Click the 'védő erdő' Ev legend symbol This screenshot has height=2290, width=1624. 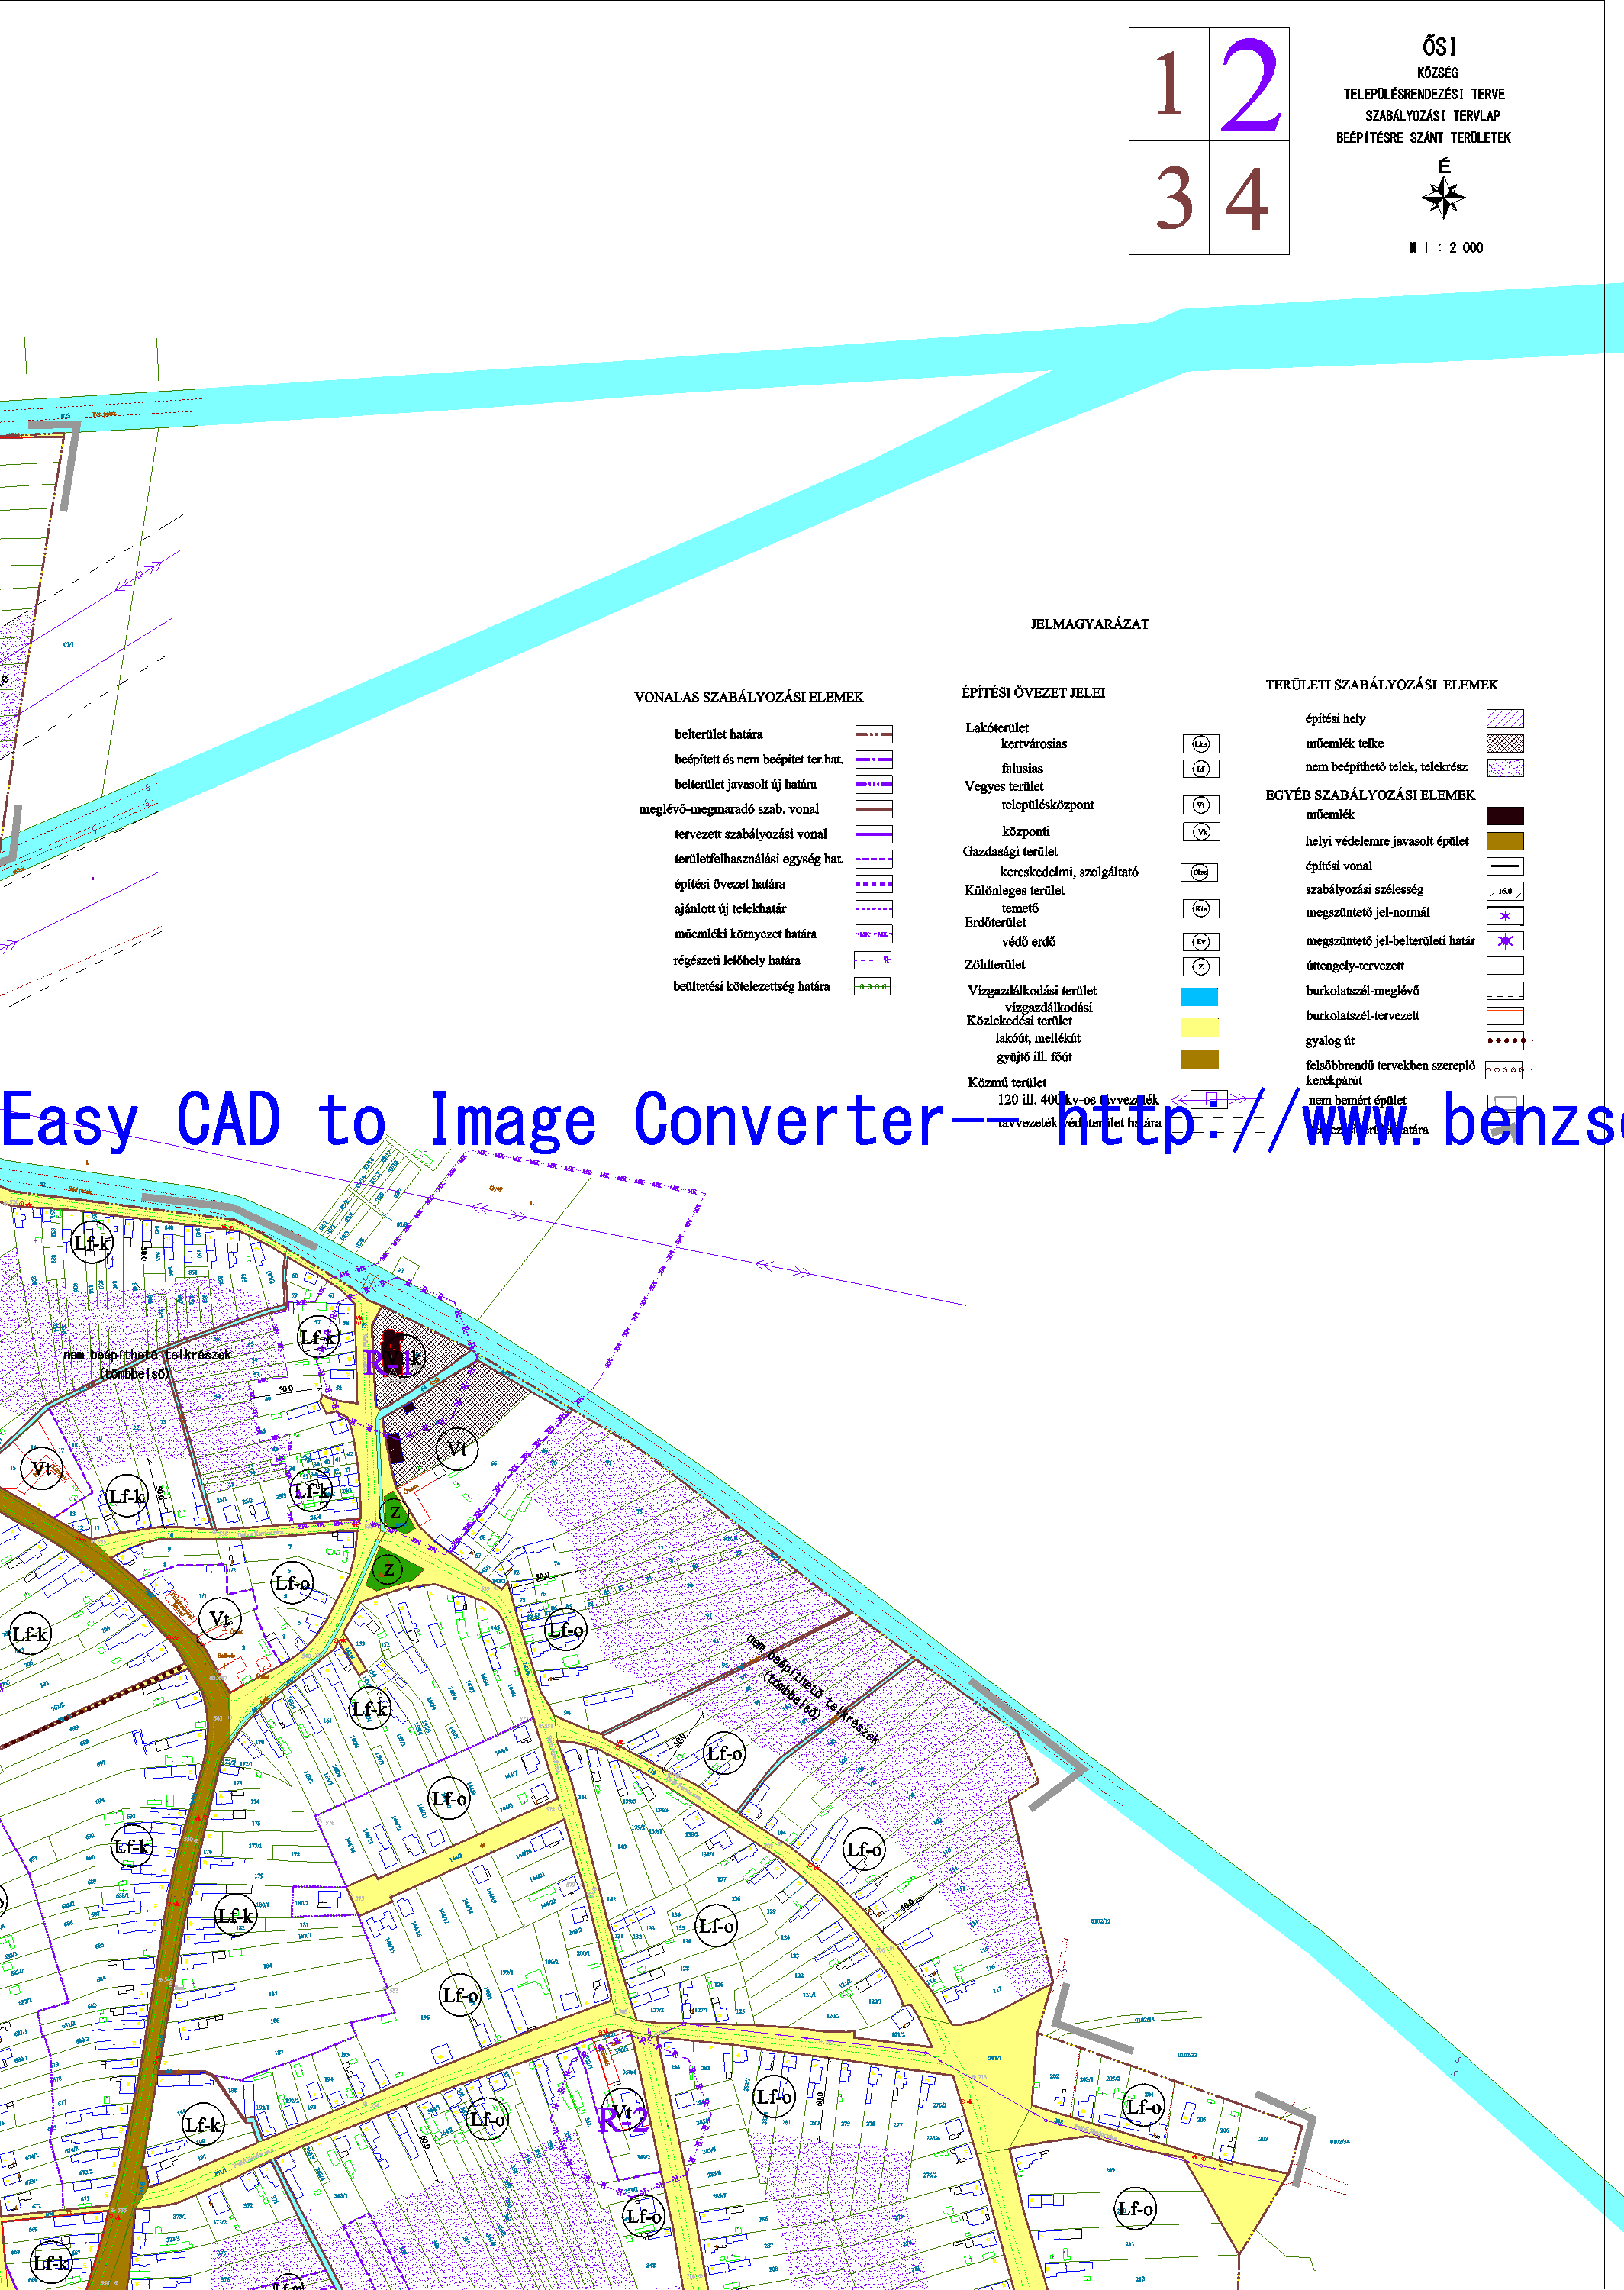(1200, 942)
